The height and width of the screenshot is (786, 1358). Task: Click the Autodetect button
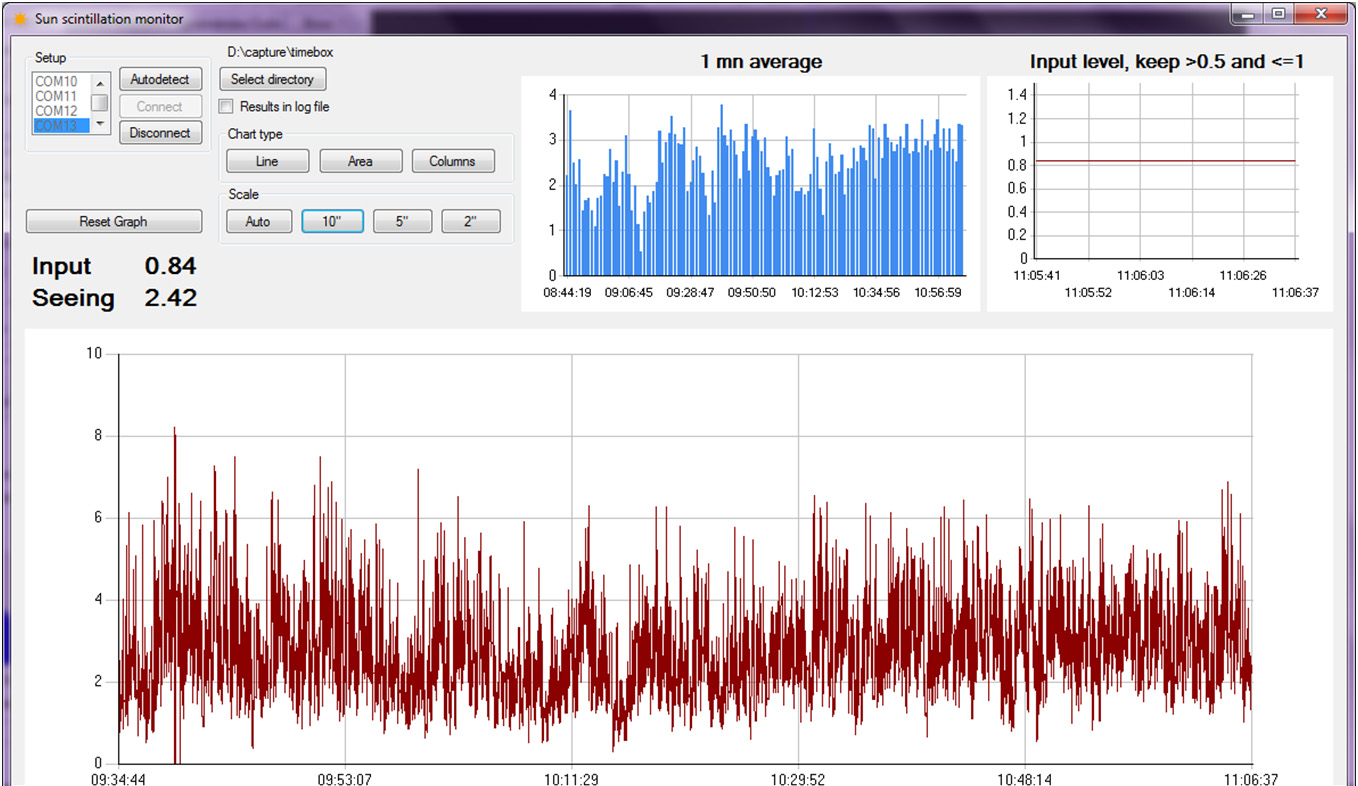(161, 79)
